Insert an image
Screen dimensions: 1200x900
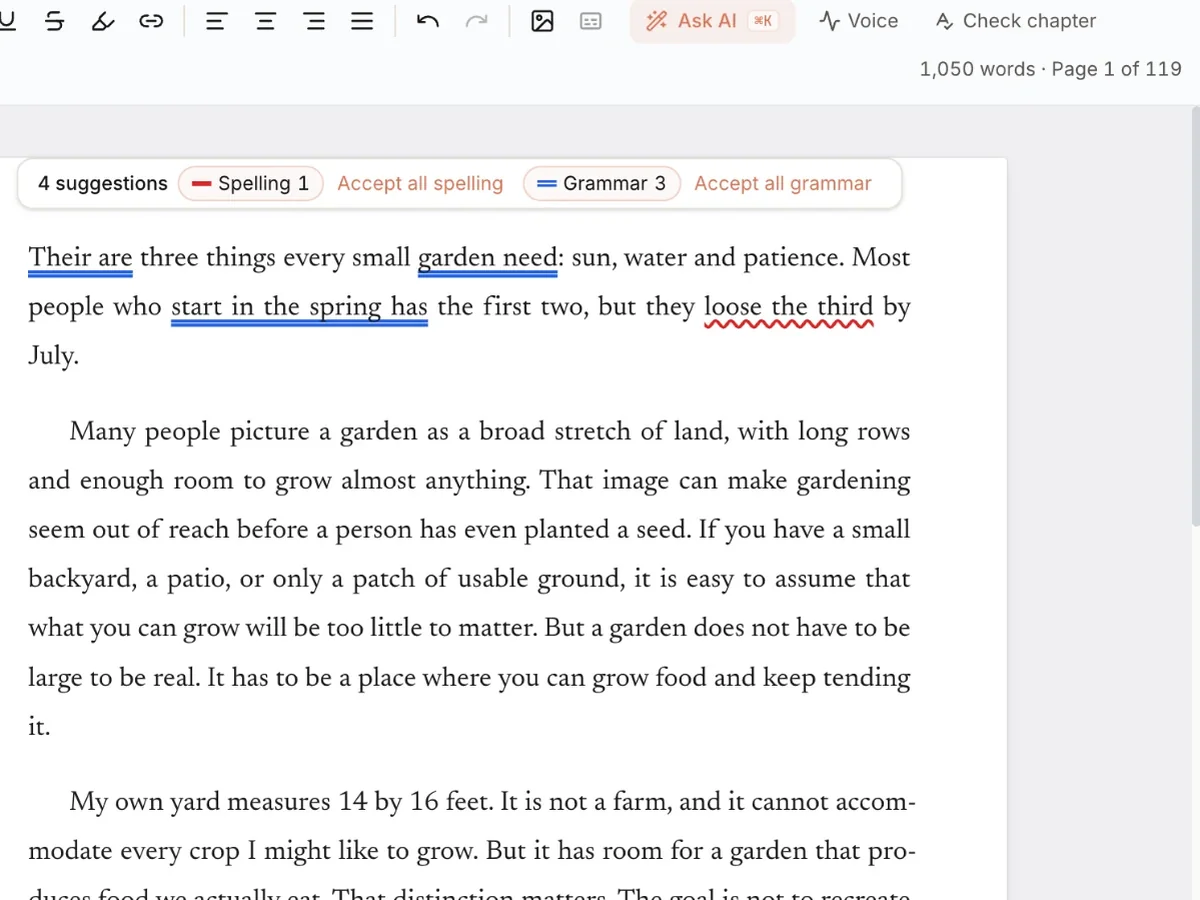tap(542, 21)
